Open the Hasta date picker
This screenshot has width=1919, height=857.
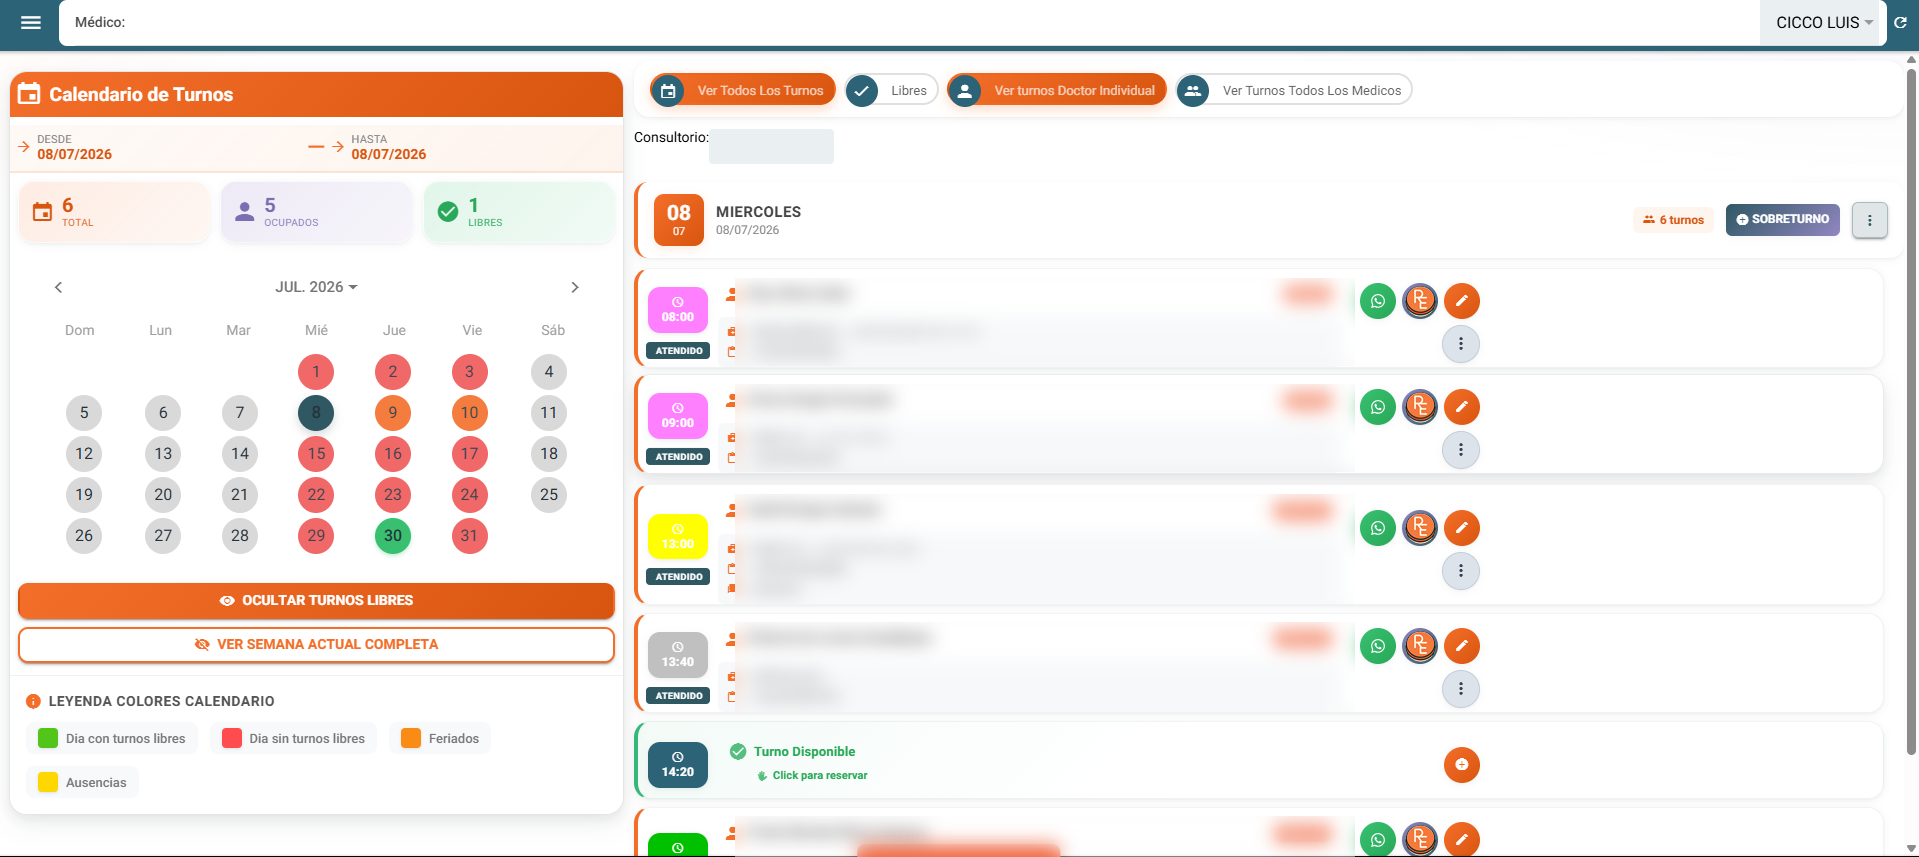(x=389, y=147)
